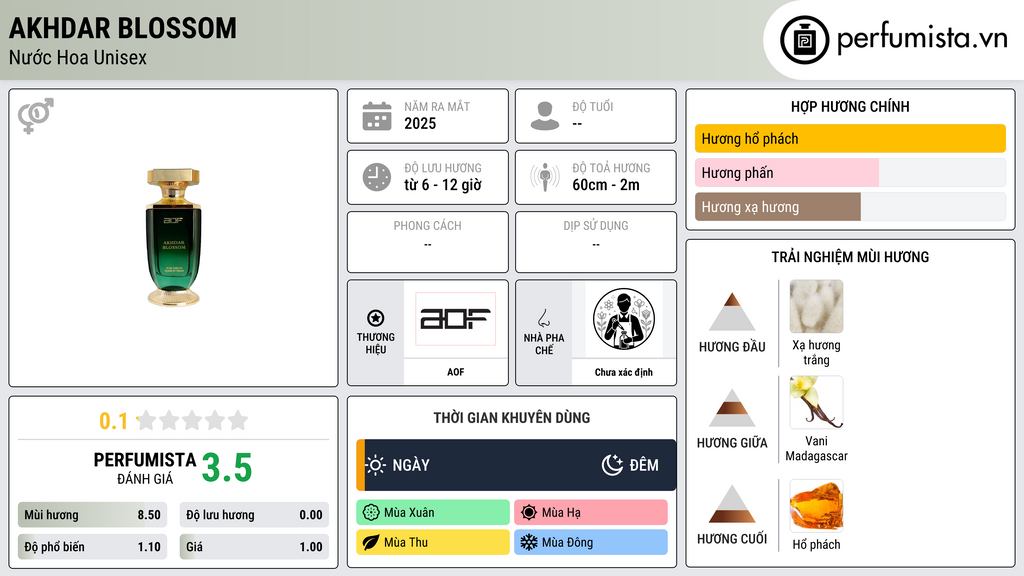
Task: Select the Mùa Xuân season tag
Action: [x=433, y=513]
